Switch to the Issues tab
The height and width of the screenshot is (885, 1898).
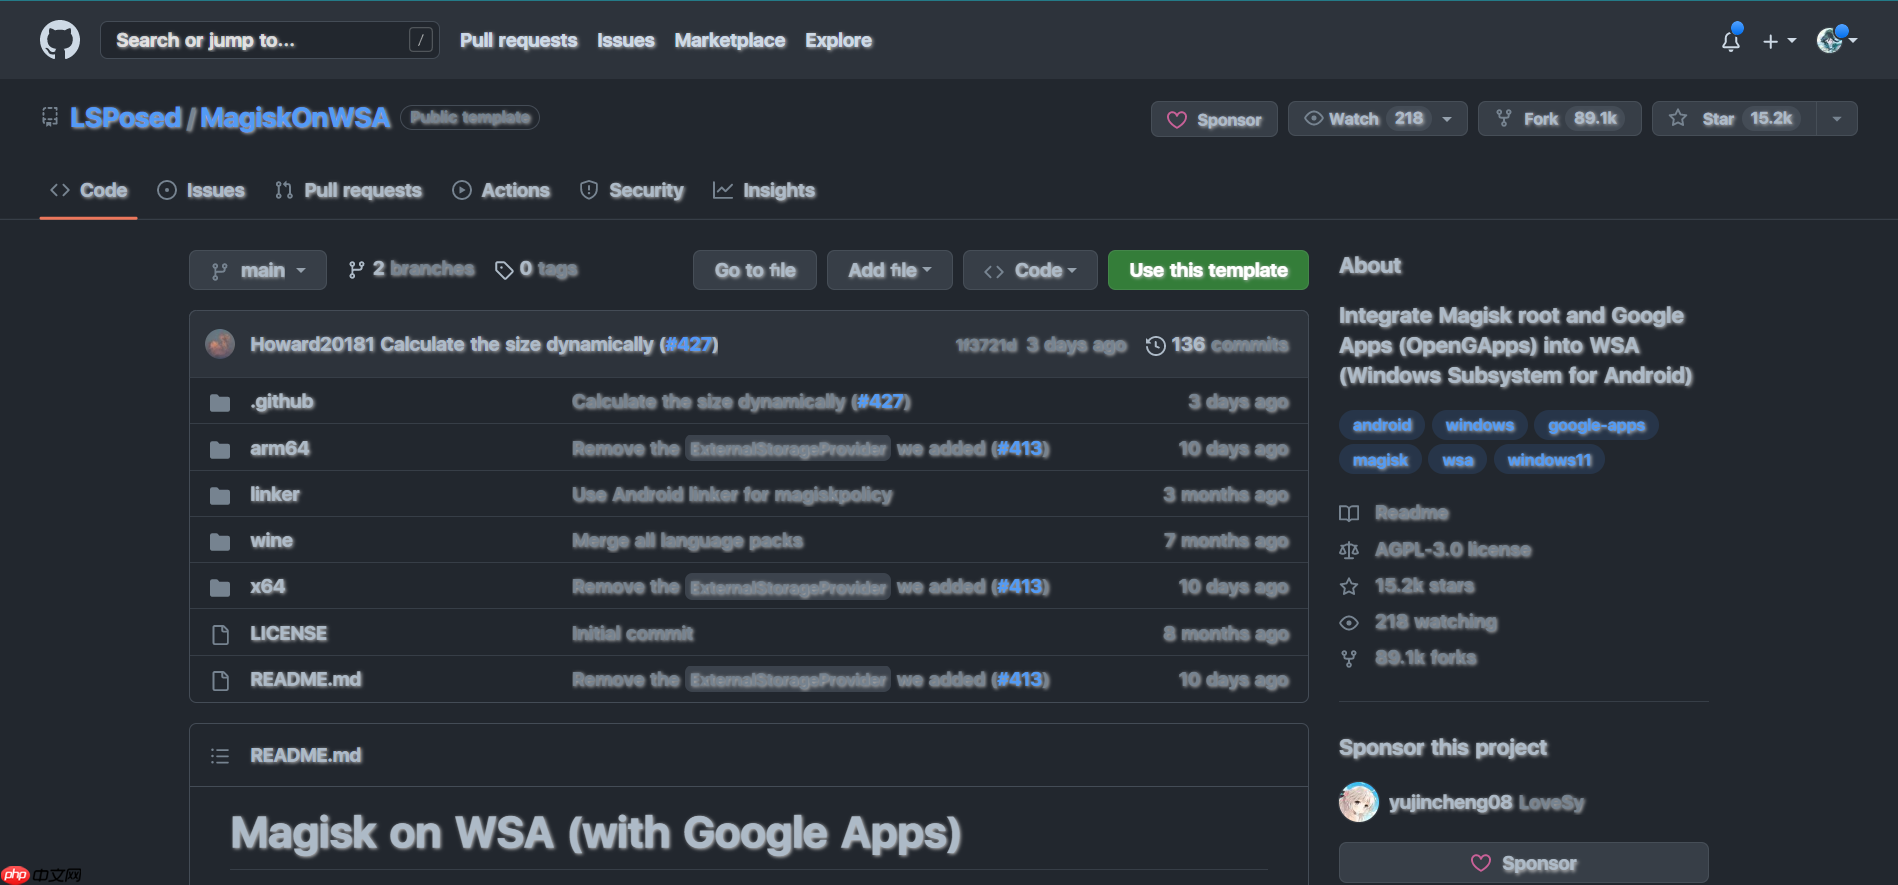click(x=202, y=191)
